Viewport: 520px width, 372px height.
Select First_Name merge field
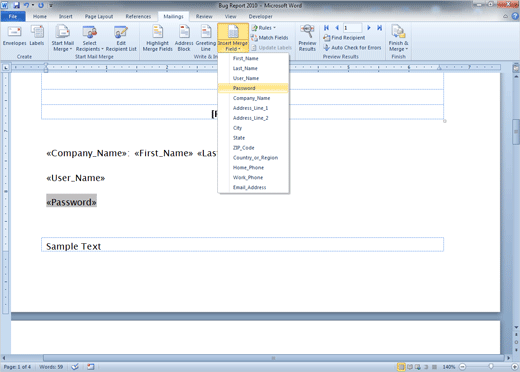[x=253, y=58]
